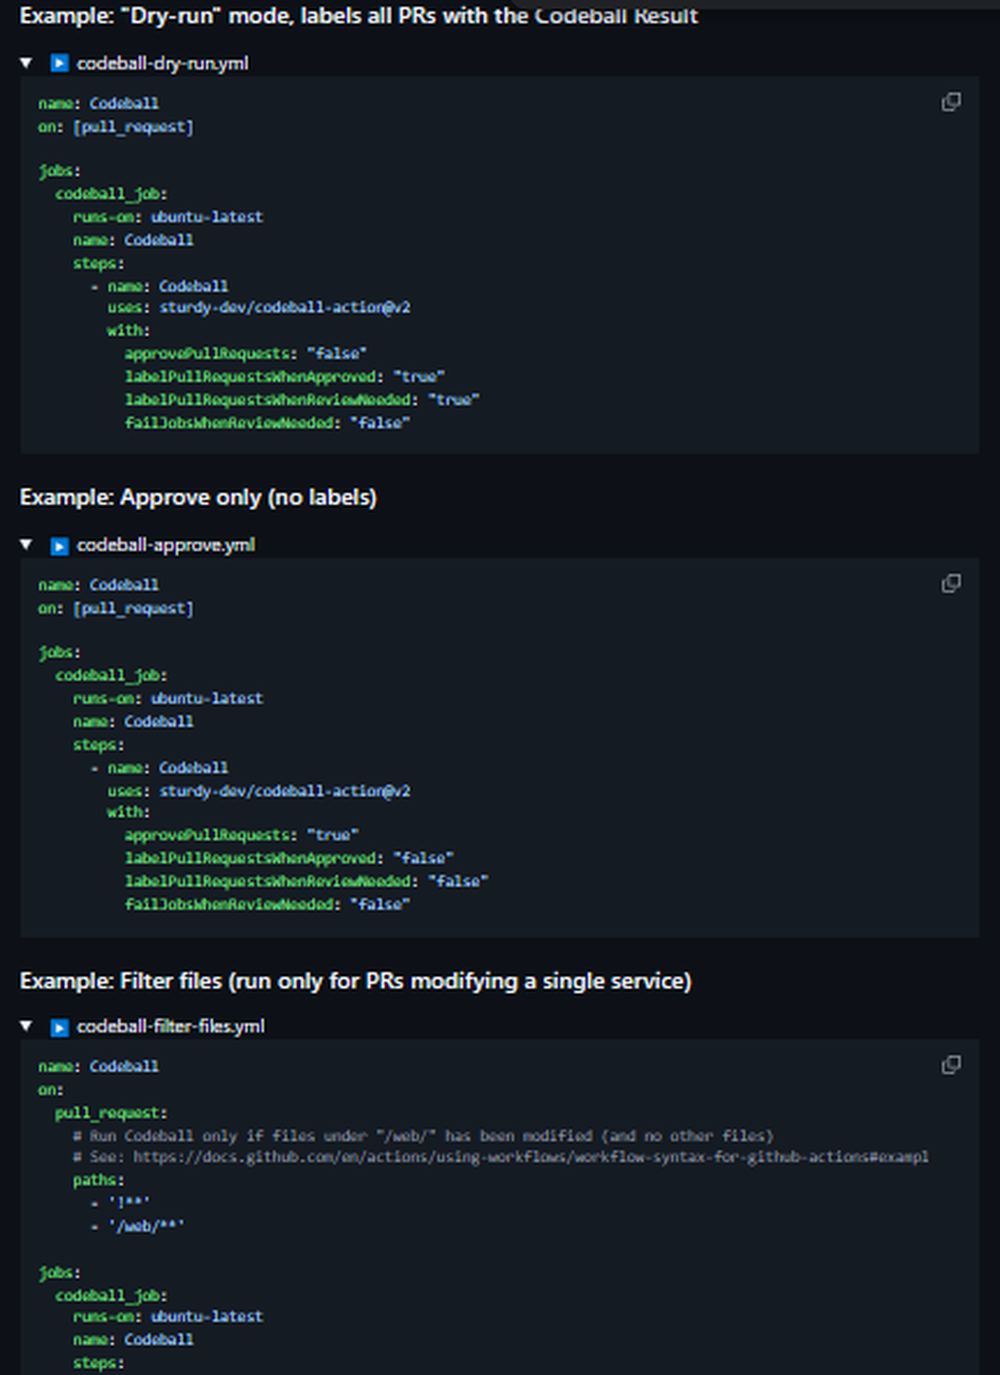
Task: Click the codeball-approve.yml summary label
Action: 165,545
